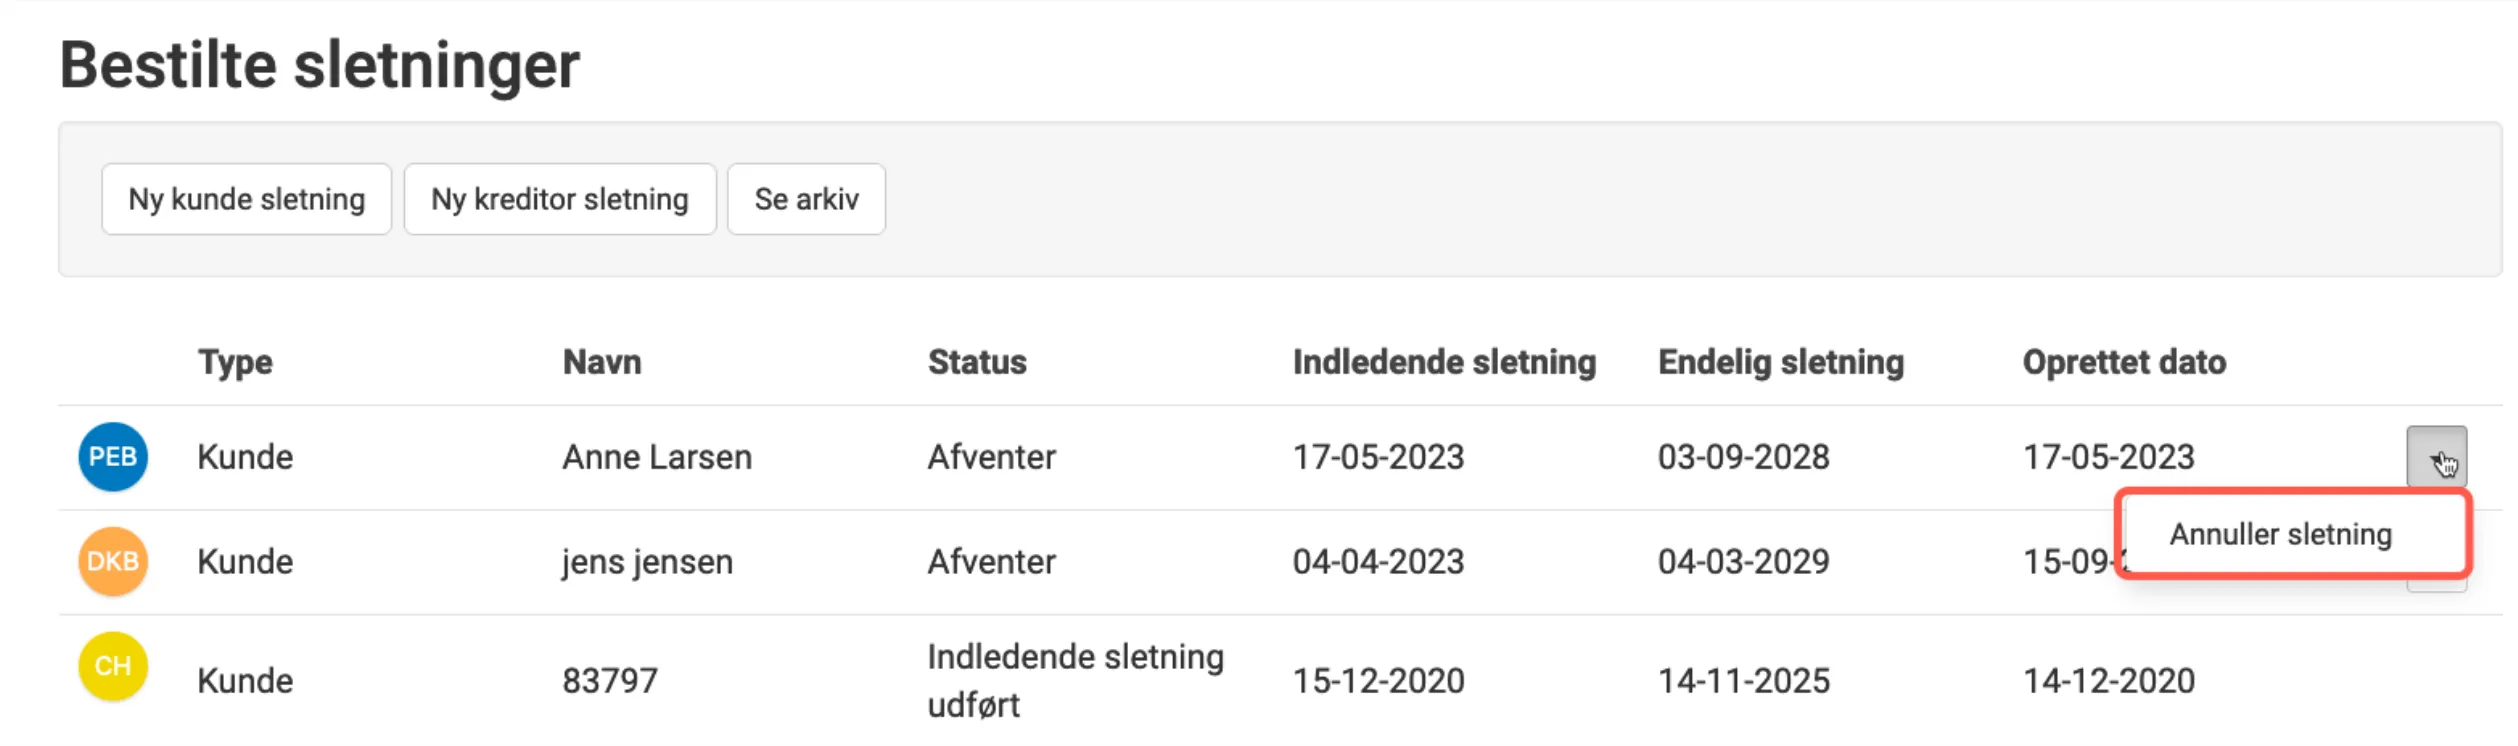Image resolution: width=2518 pixels, height=746 pixels.
Task: Choose Annuller sletning from the dropdown menu
Action: point(2280,534)
